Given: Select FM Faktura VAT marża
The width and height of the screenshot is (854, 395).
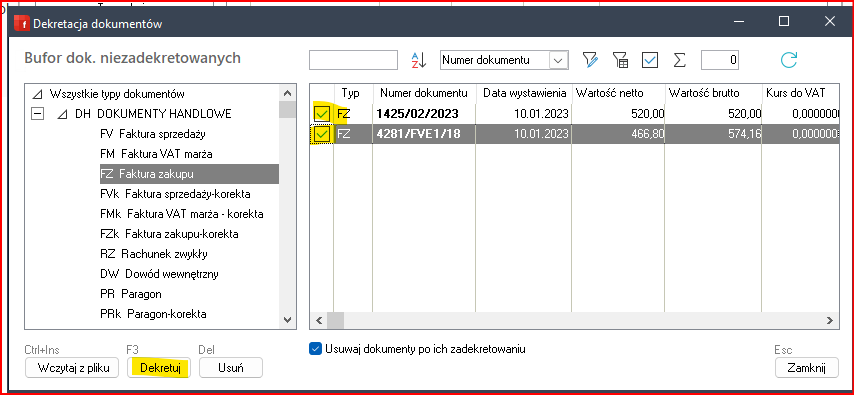Looking at the screenshot, I should point(156,154).
